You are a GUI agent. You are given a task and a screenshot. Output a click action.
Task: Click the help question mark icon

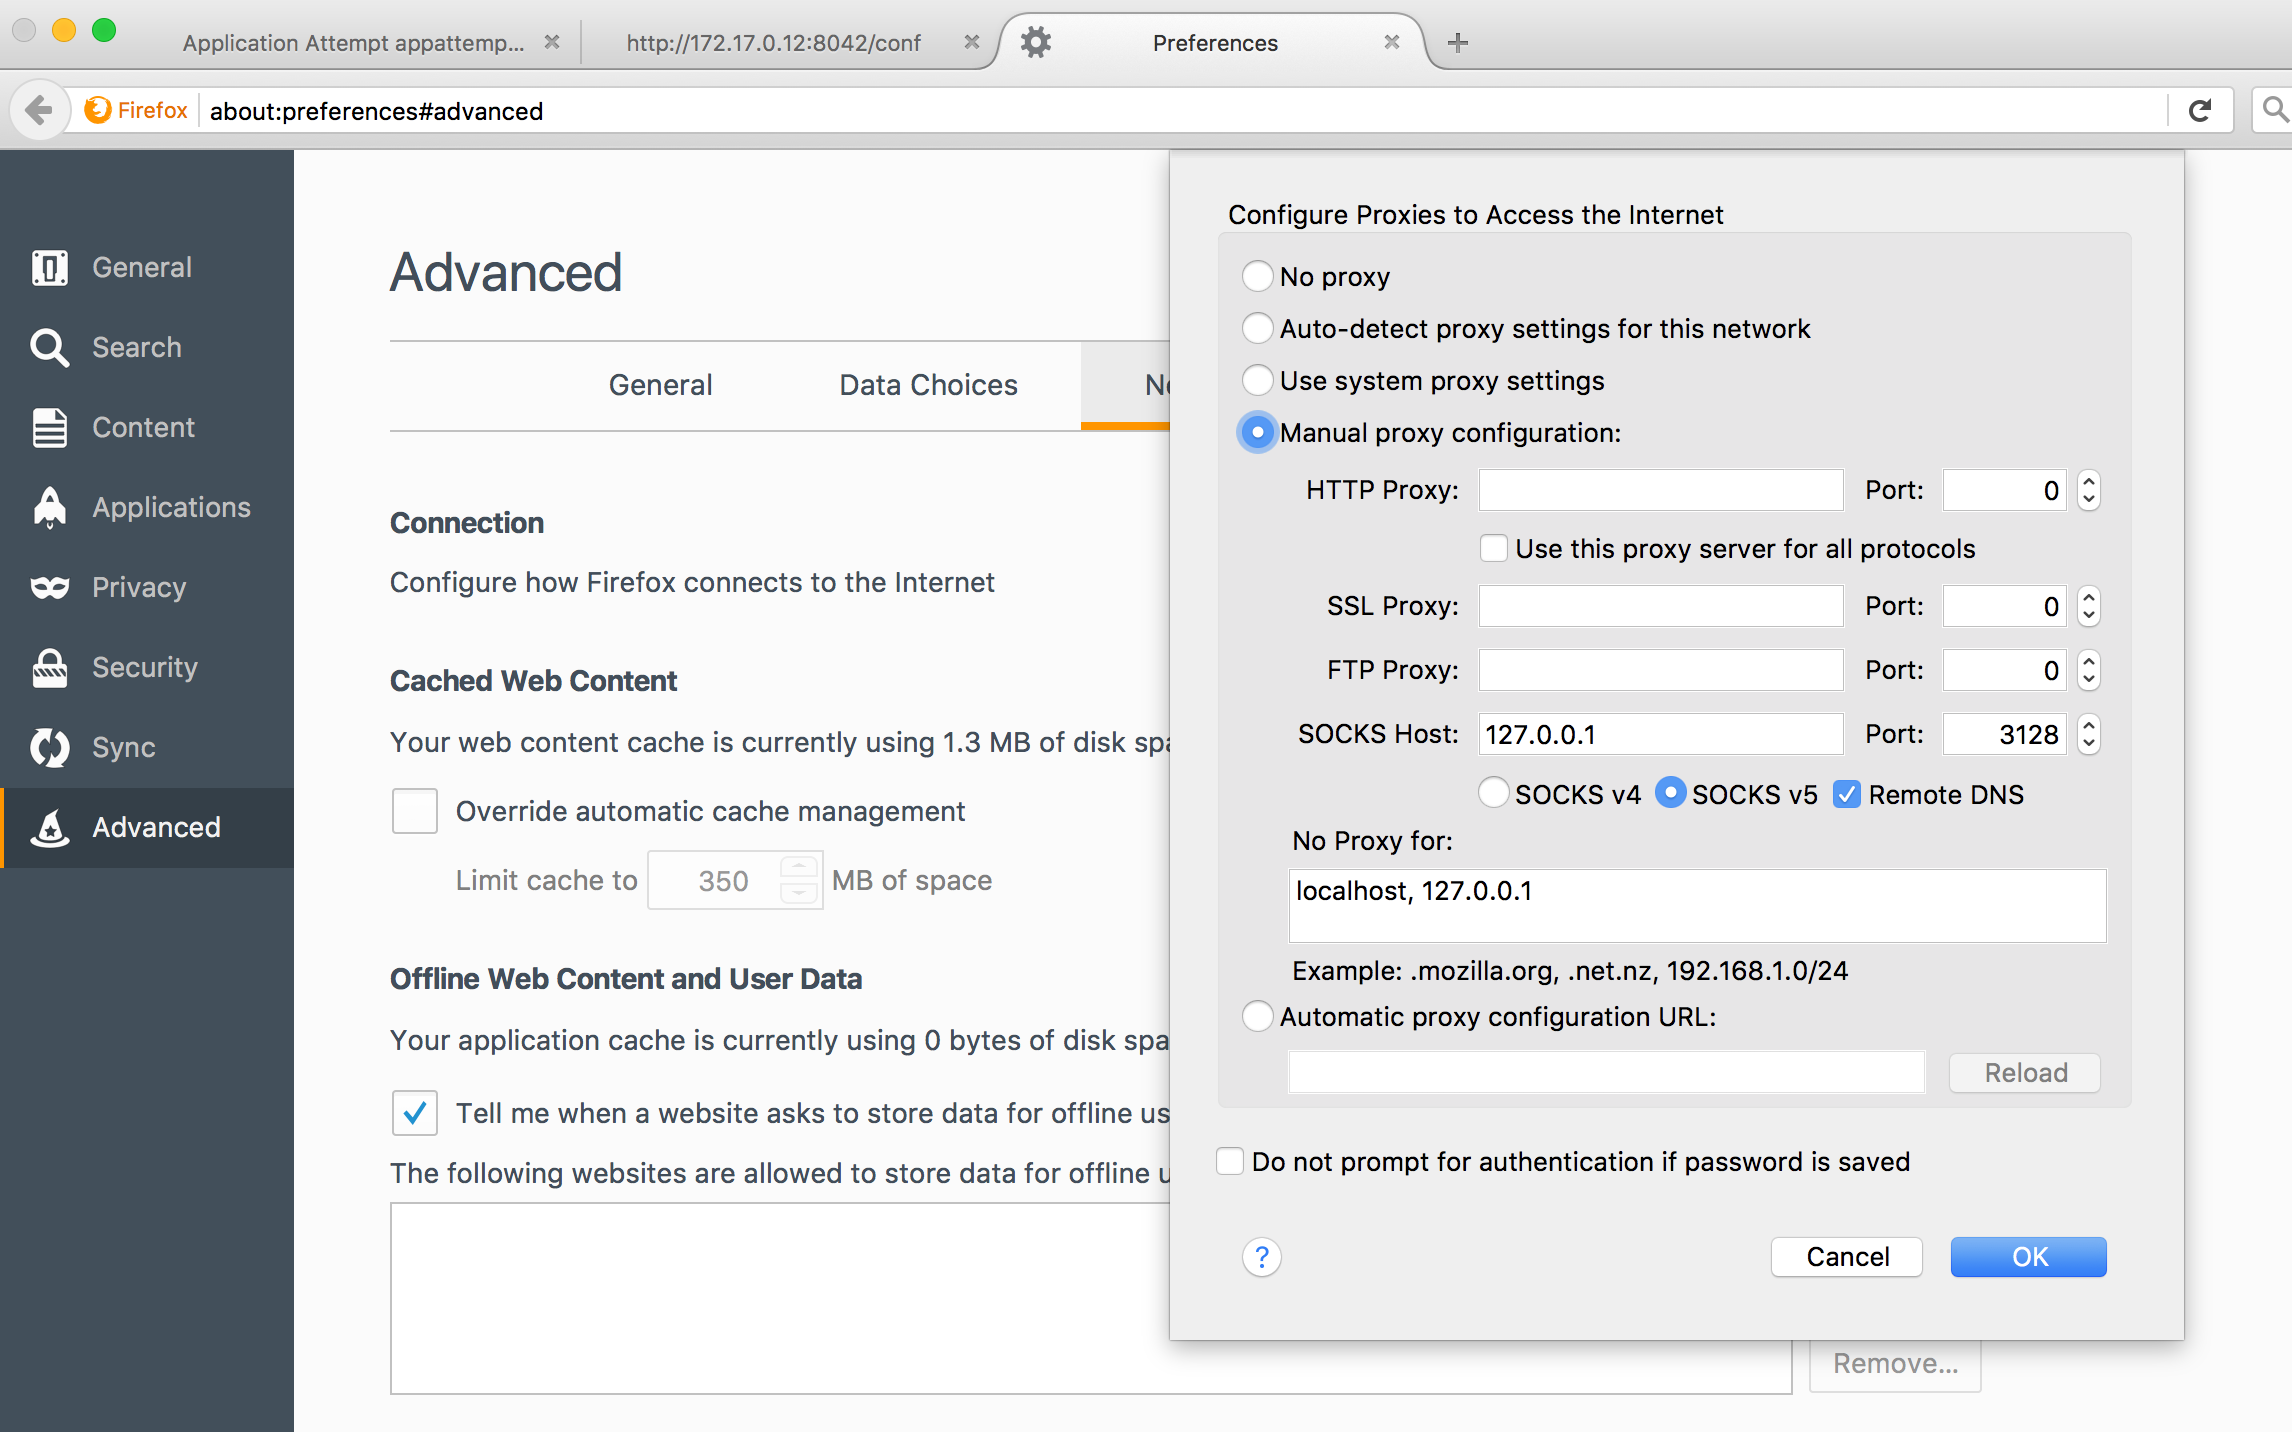[x=1262, y=1257]
